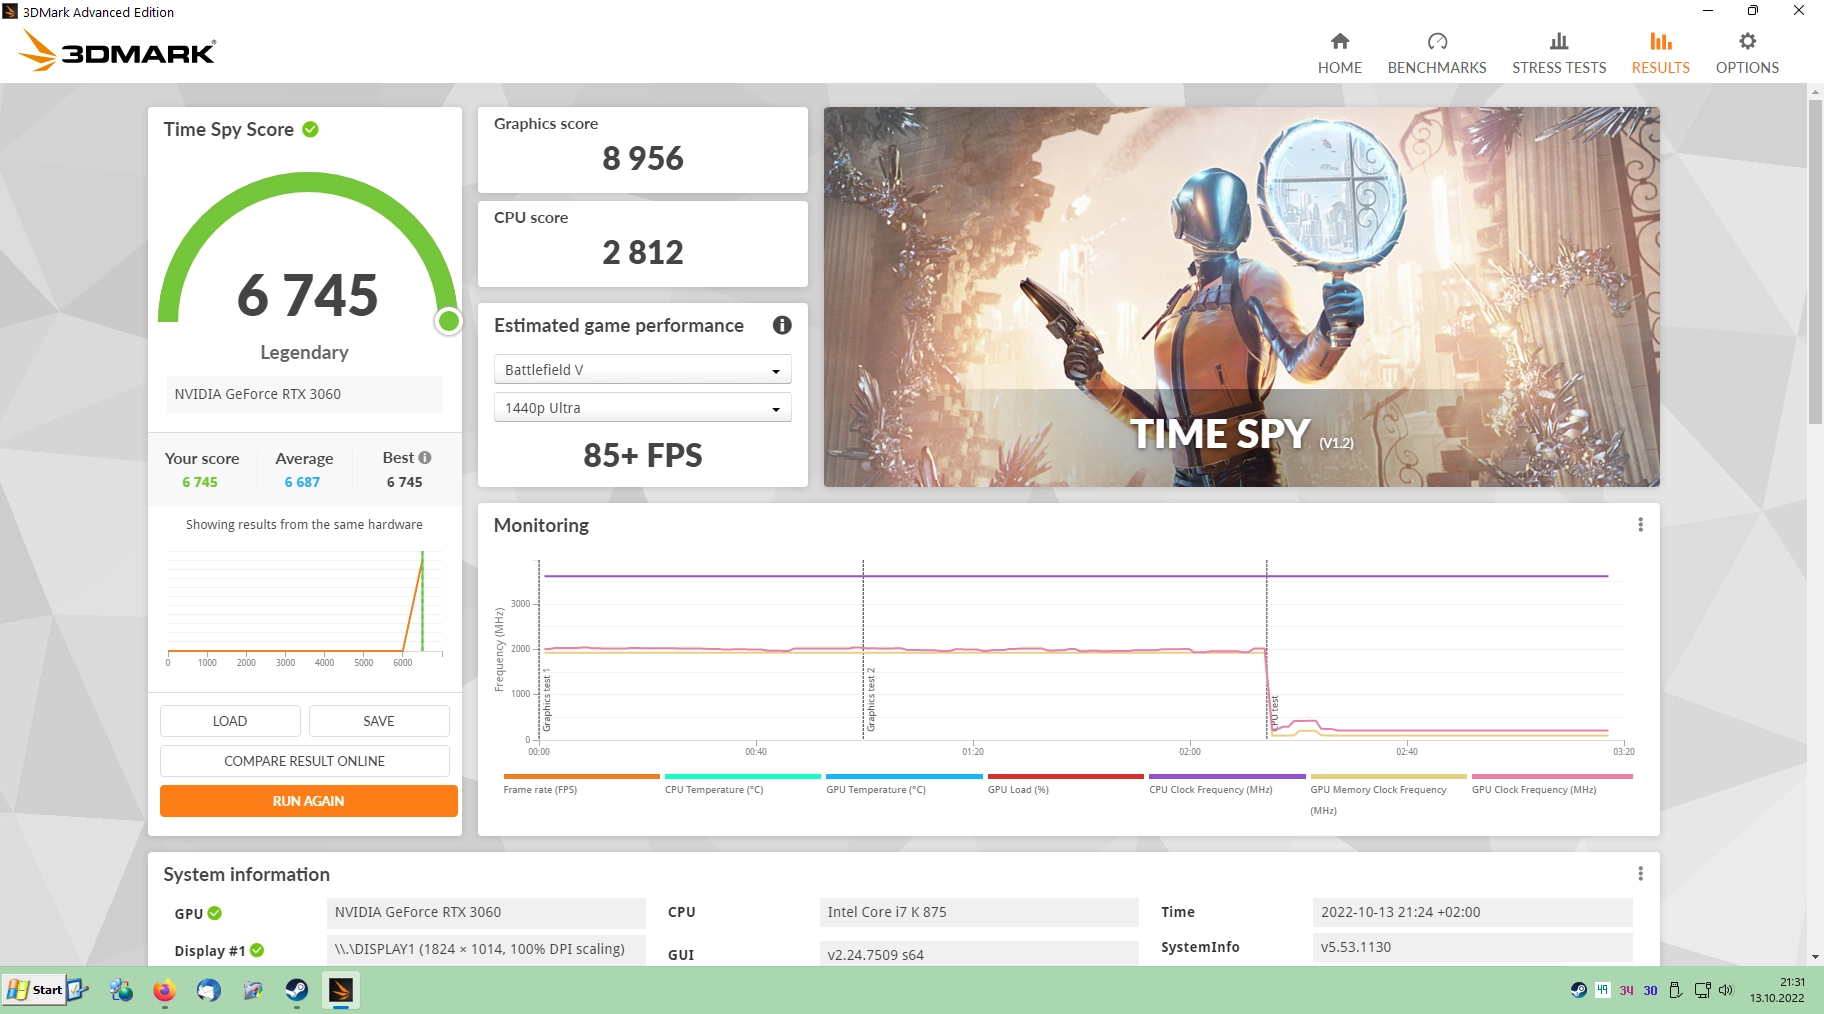Screen dimensions: 1824x1014
Task: Open the volume tray icon
Action: (x=1726, y=990)
